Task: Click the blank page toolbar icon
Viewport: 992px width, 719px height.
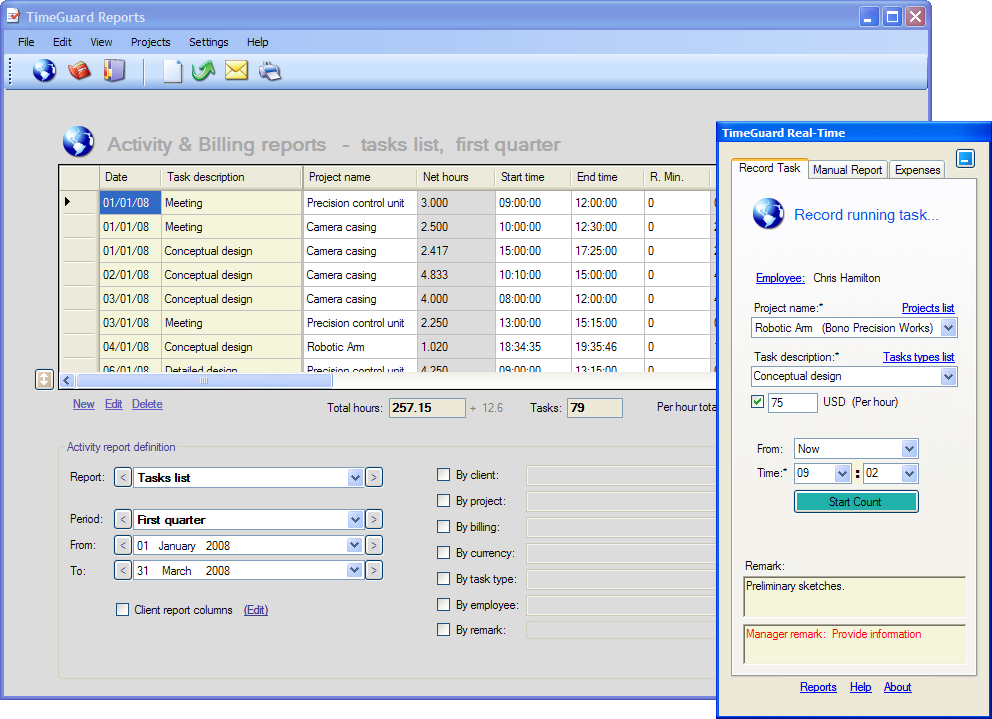Action: coord(172,71)
